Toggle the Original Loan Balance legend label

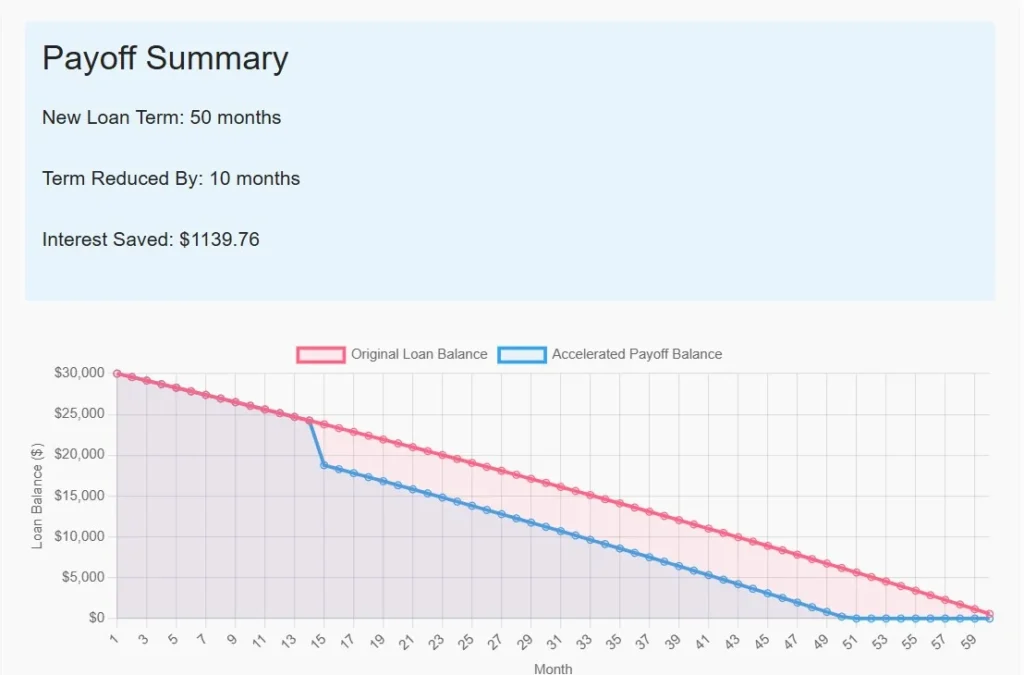(x=419, y=354)
